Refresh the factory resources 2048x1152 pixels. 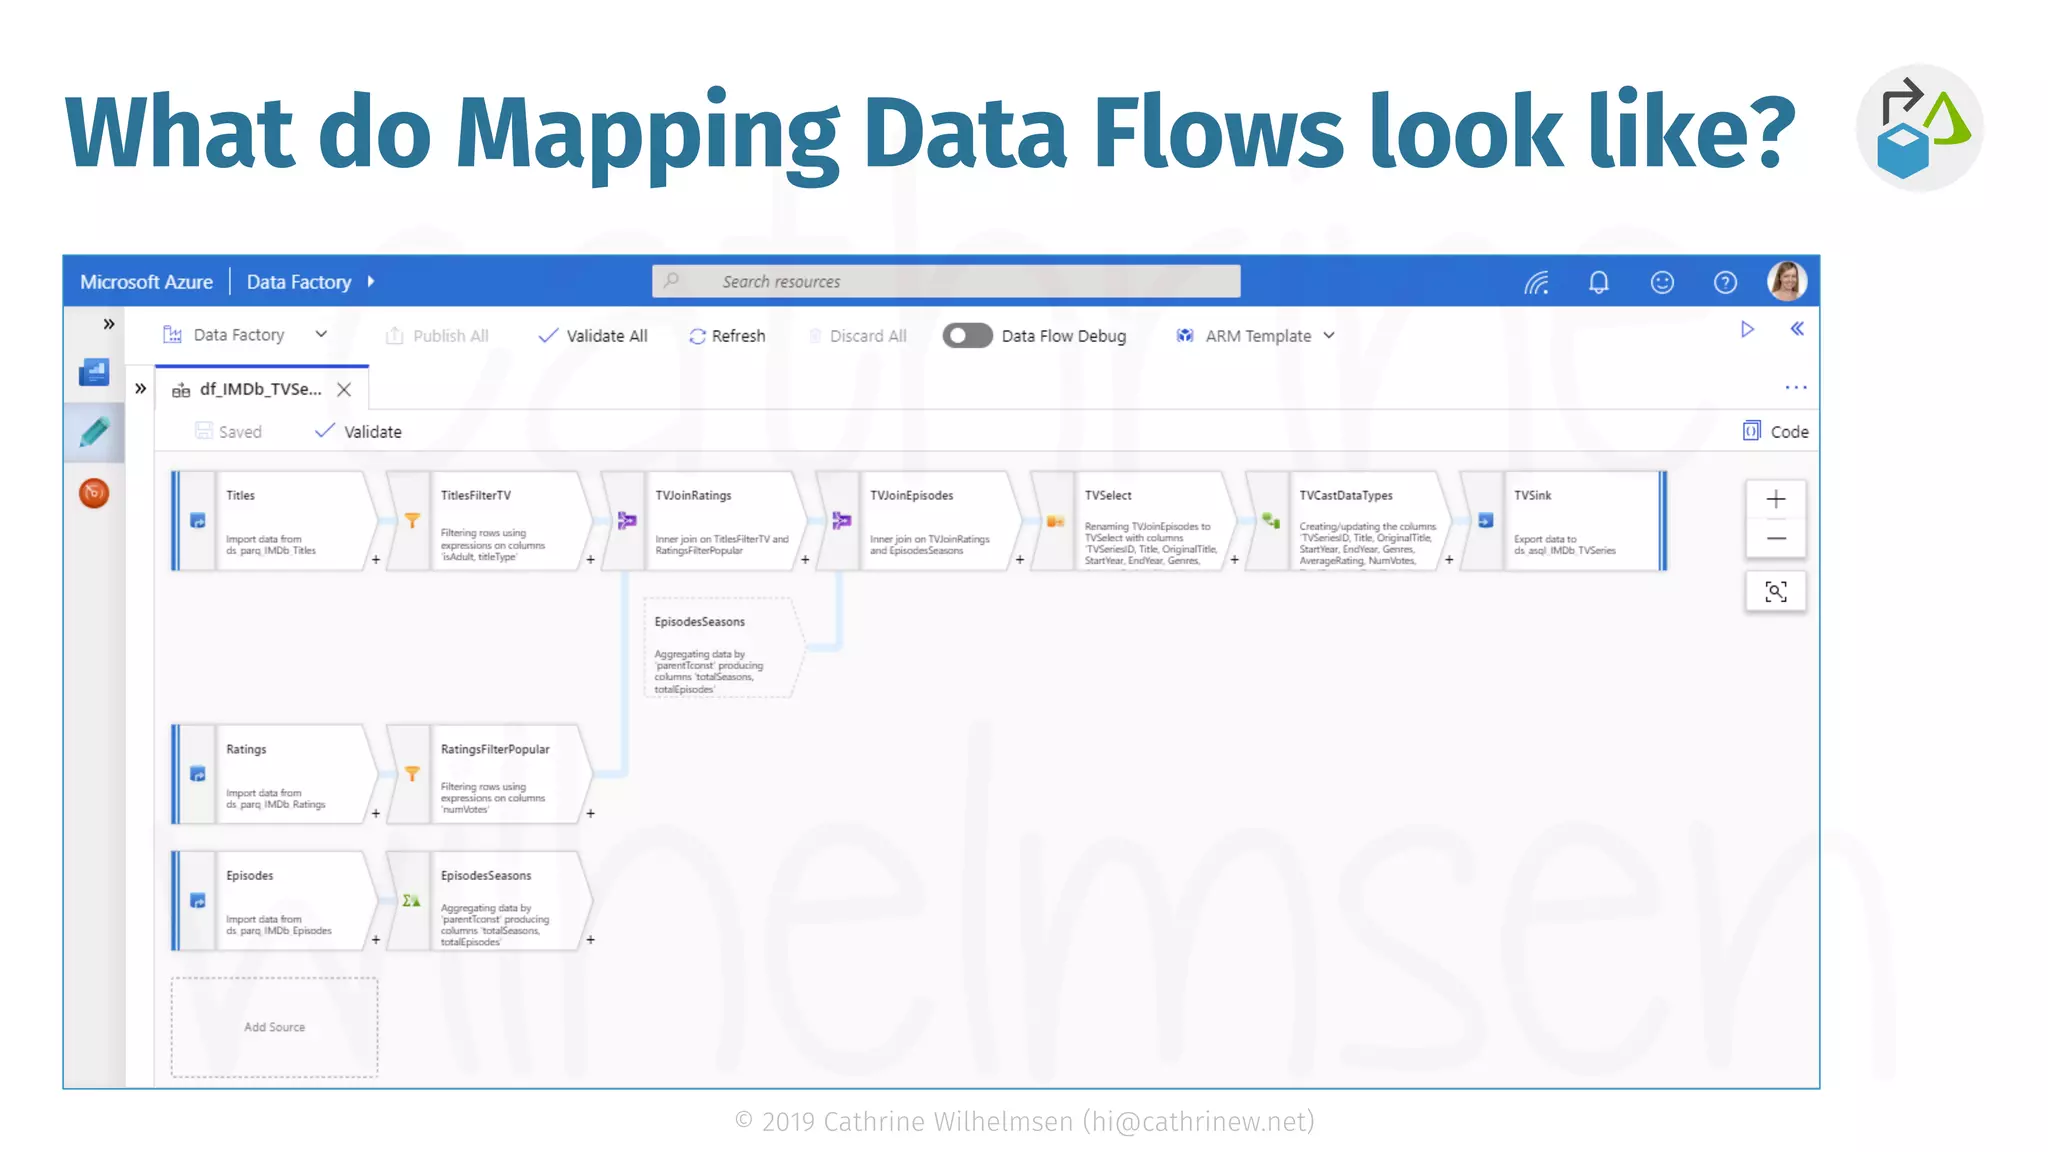[x=727, y=336]
